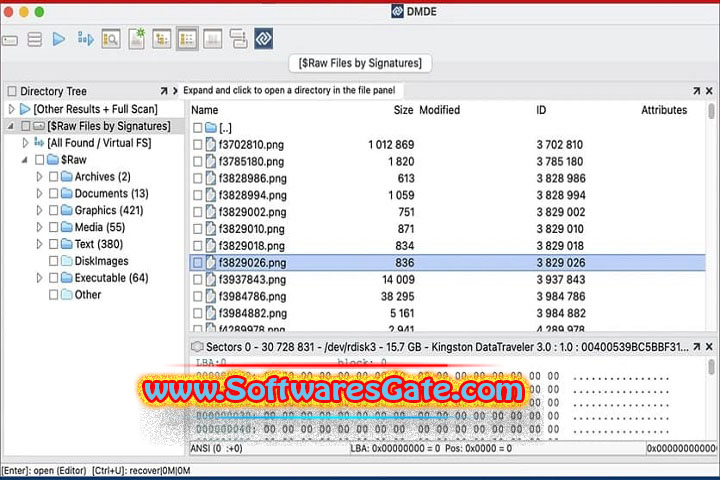Click the ANSI encoding status field
The width and height of the screenshot is (720, 480).
click(x=269, y=448)
